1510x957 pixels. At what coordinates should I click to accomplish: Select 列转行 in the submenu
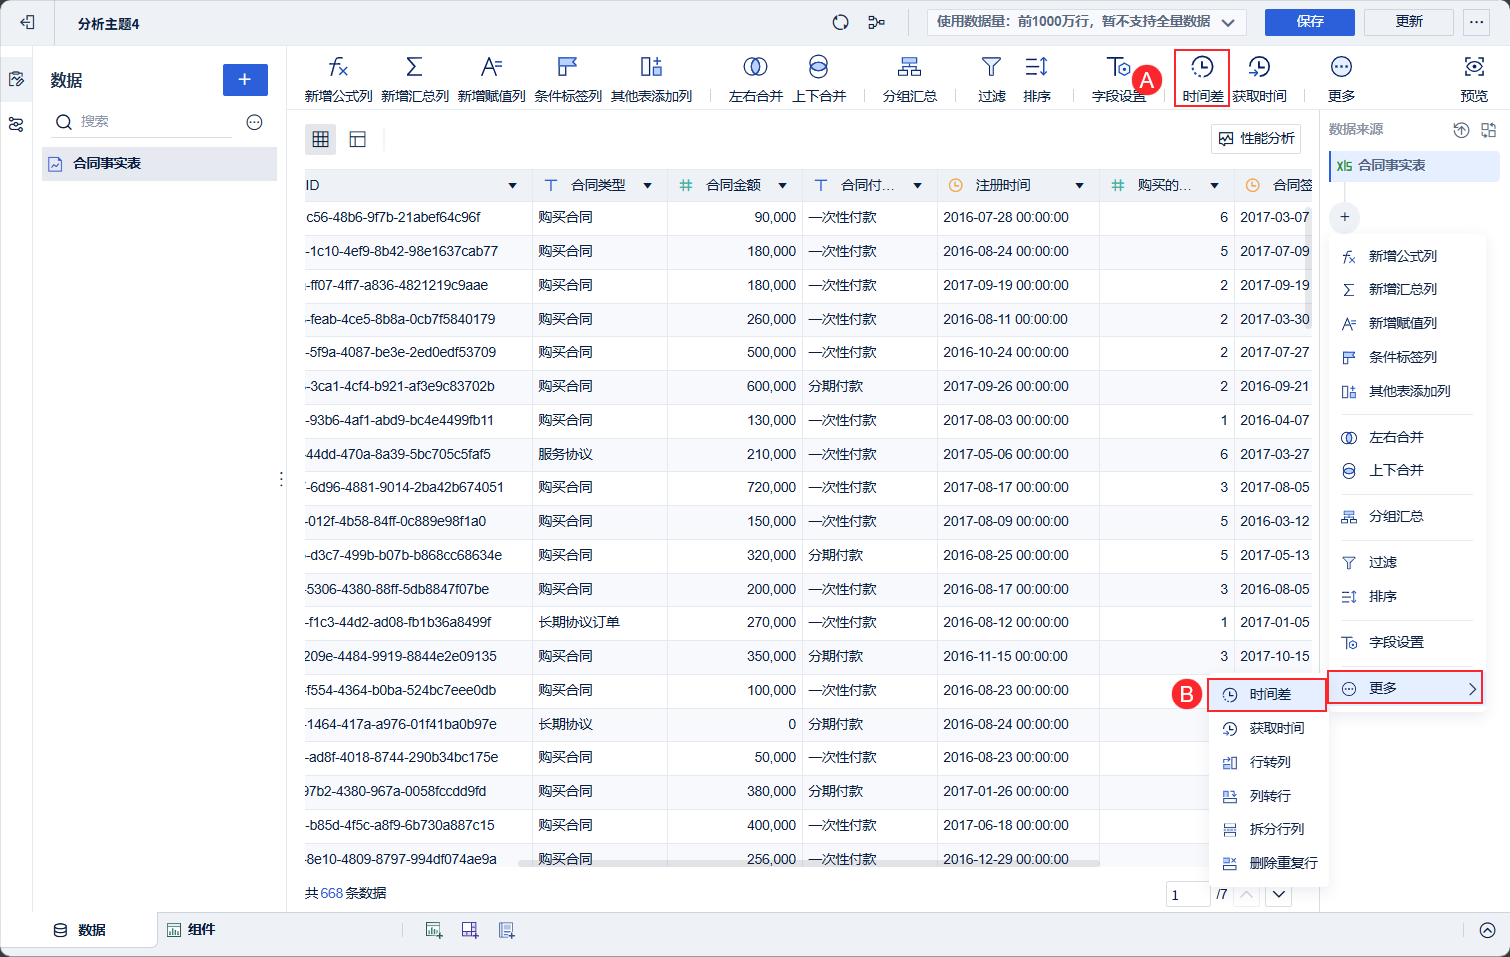pyautogui.click(x=1267, y=796)
